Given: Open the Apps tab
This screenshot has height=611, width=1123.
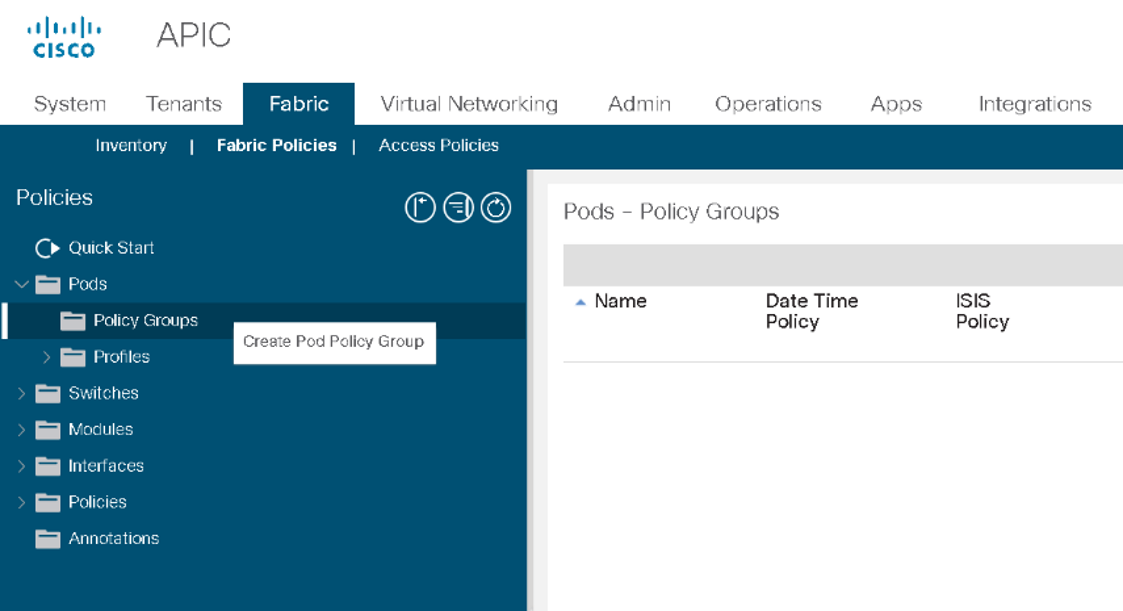Looking at the screenshot, I should (896, 104).
